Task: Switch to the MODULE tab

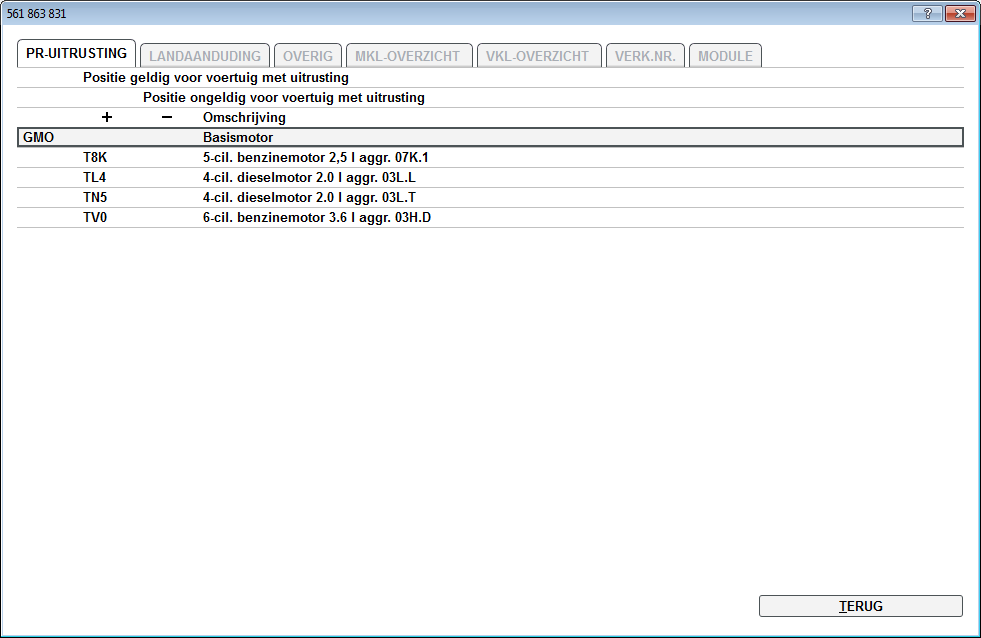Action: pyautogui.click(x=725, y=56)
